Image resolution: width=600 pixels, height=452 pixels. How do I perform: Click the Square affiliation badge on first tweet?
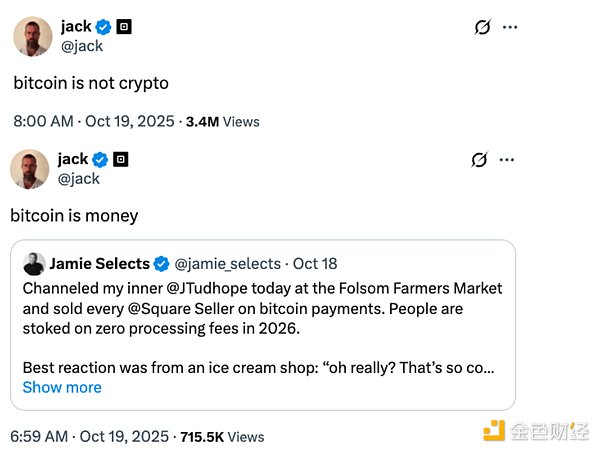tap(124, 26)
